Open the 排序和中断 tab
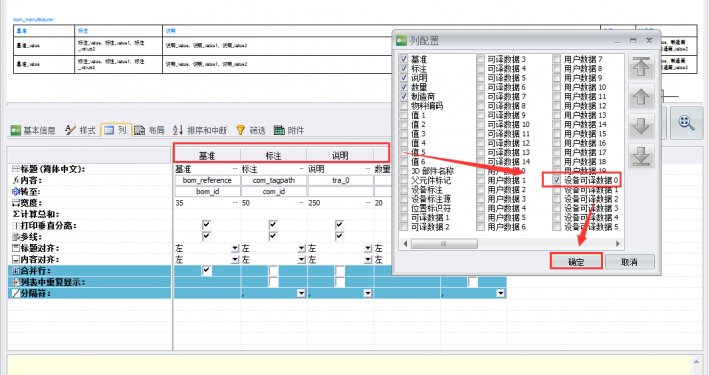 (x=200, y=130)
